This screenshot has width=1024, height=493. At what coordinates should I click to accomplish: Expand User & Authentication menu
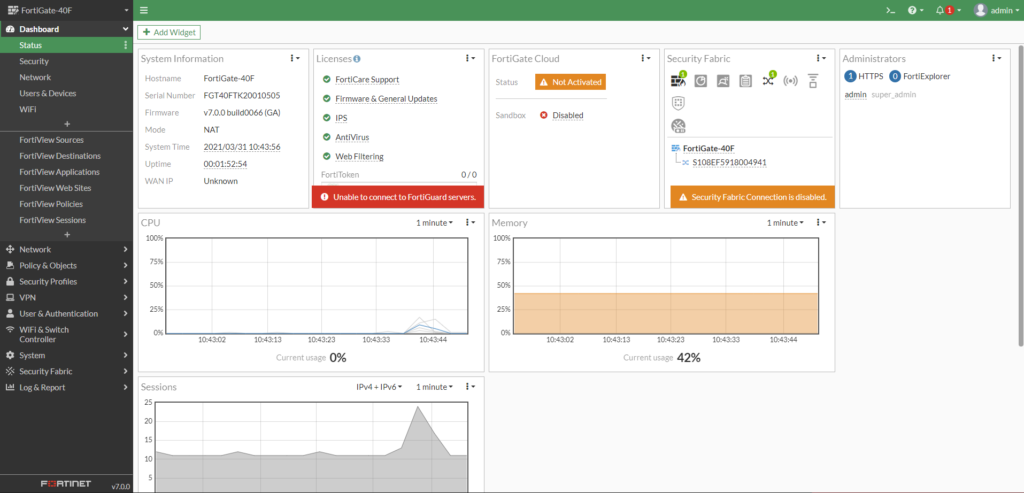(67, 313)
